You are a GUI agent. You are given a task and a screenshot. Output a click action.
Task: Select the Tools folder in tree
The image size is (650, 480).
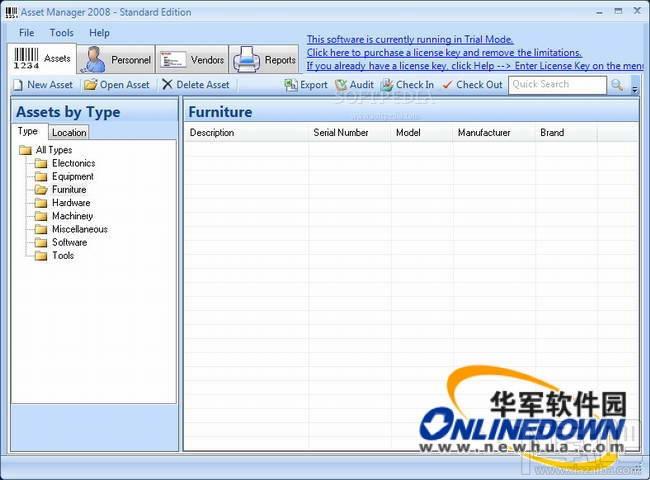click(54, 256)
